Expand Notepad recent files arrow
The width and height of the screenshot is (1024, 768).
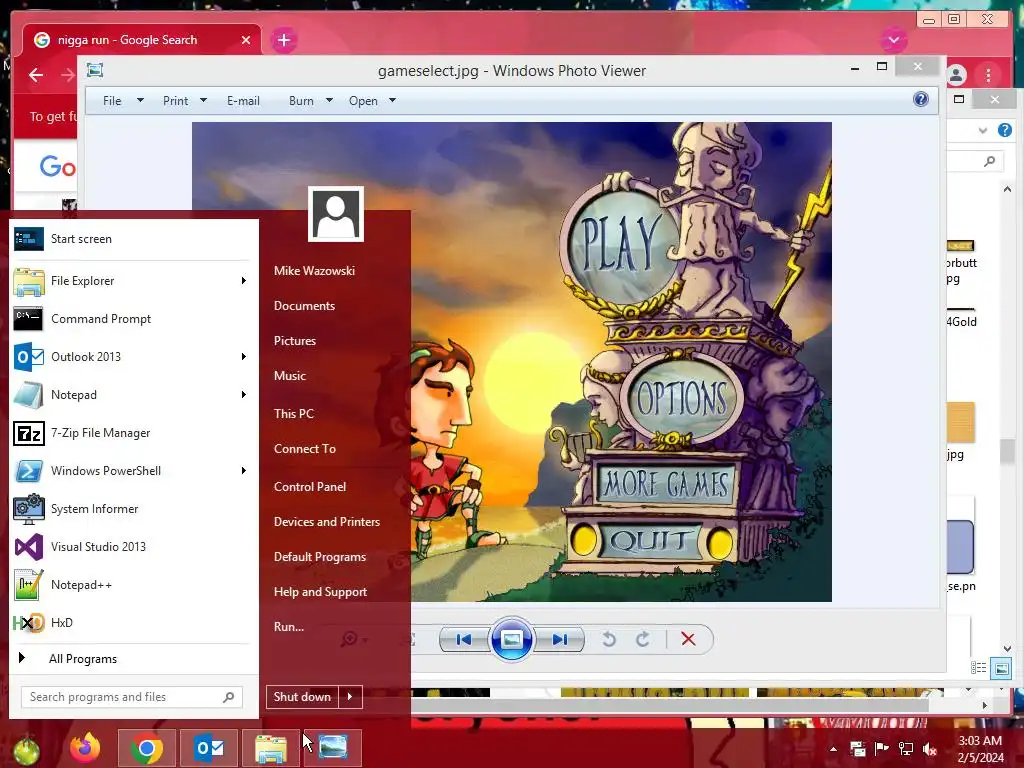pos(244,394)
